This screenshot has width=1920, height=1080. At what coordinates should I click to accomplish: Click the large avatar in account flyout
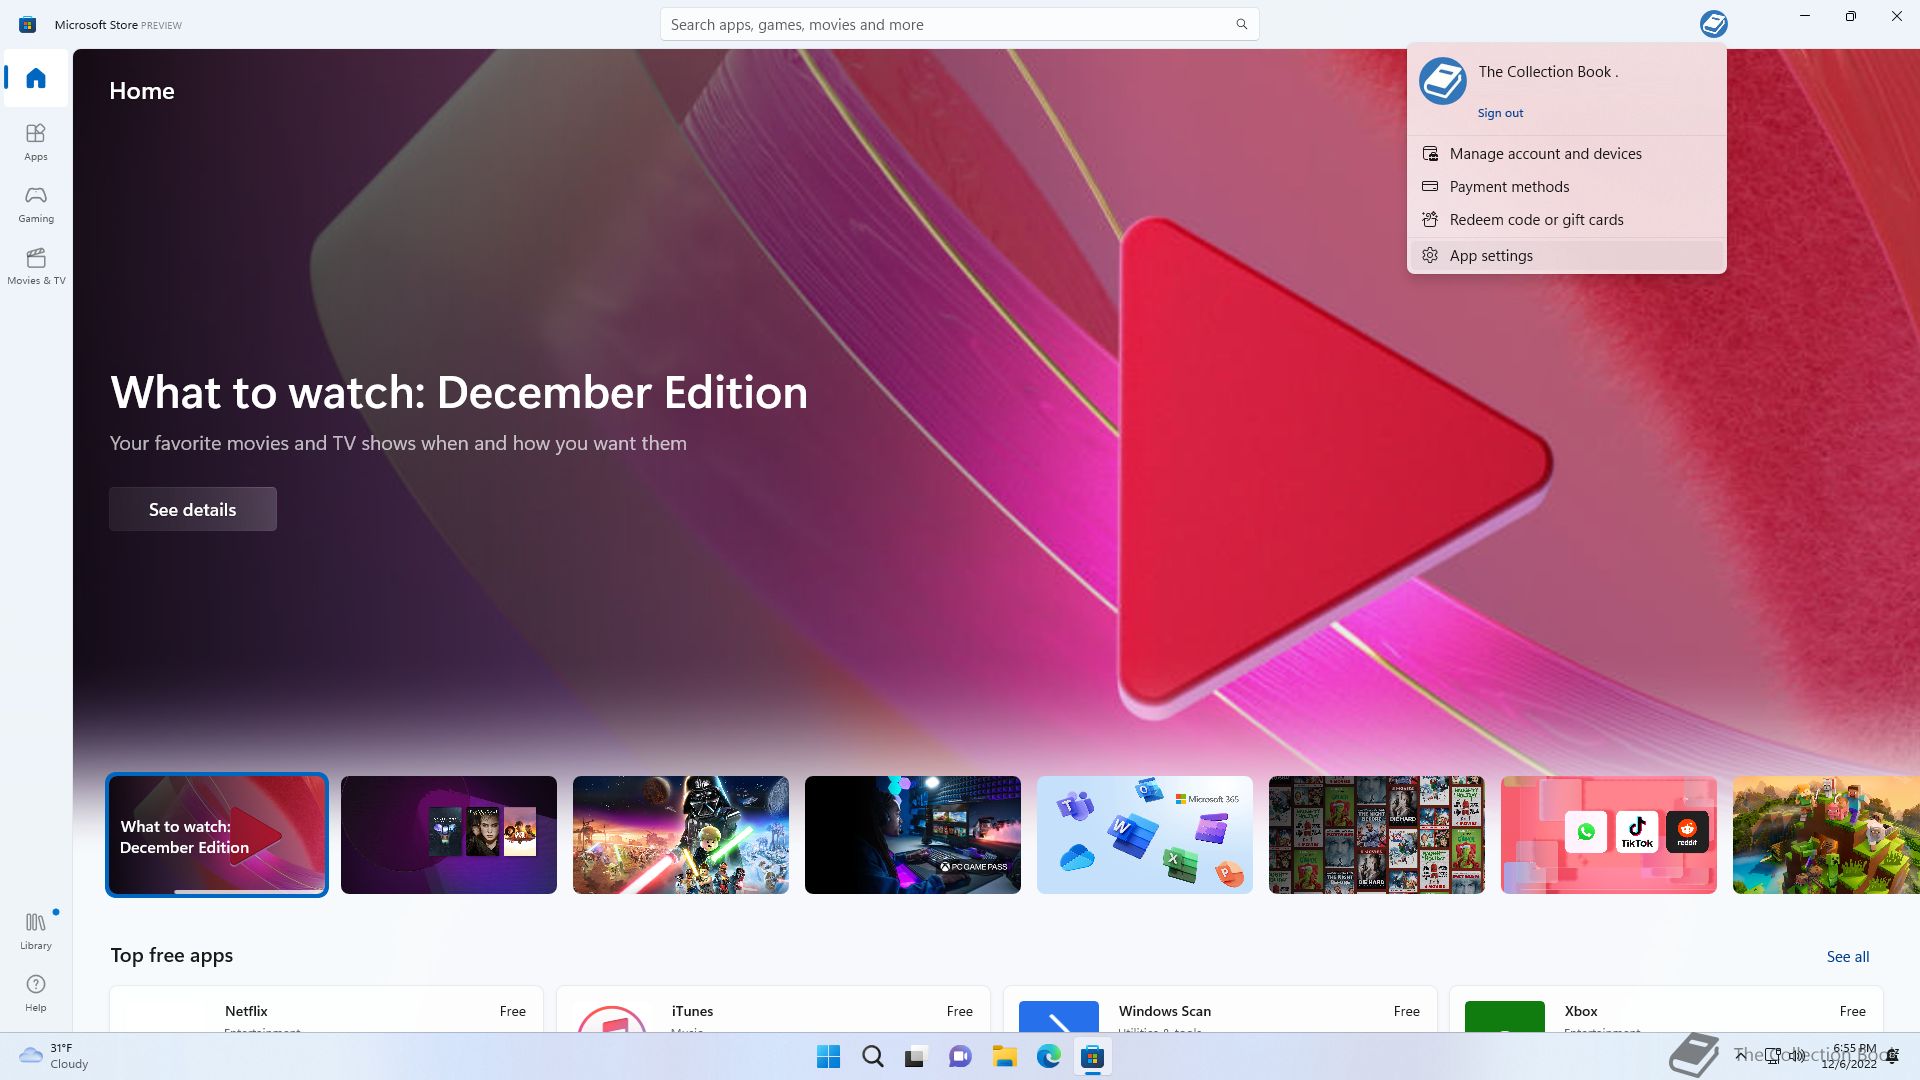1443,81
